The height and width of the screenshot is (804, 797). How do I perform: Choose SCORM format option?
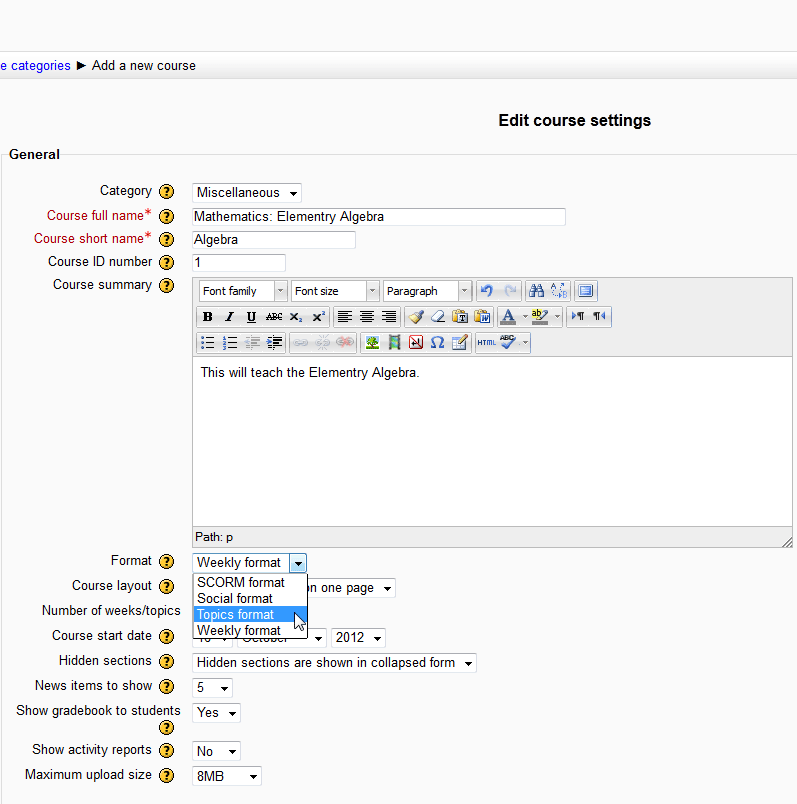coord(241,583)
